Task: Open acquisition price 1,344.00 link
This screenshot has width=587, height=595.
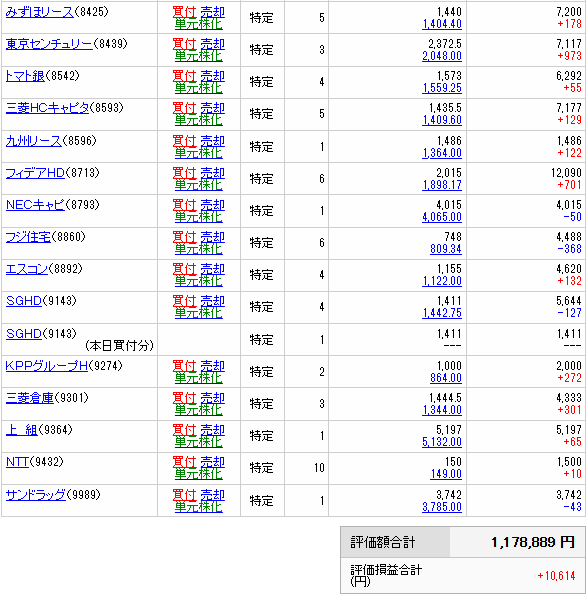Action: click(x=442, y=410)
